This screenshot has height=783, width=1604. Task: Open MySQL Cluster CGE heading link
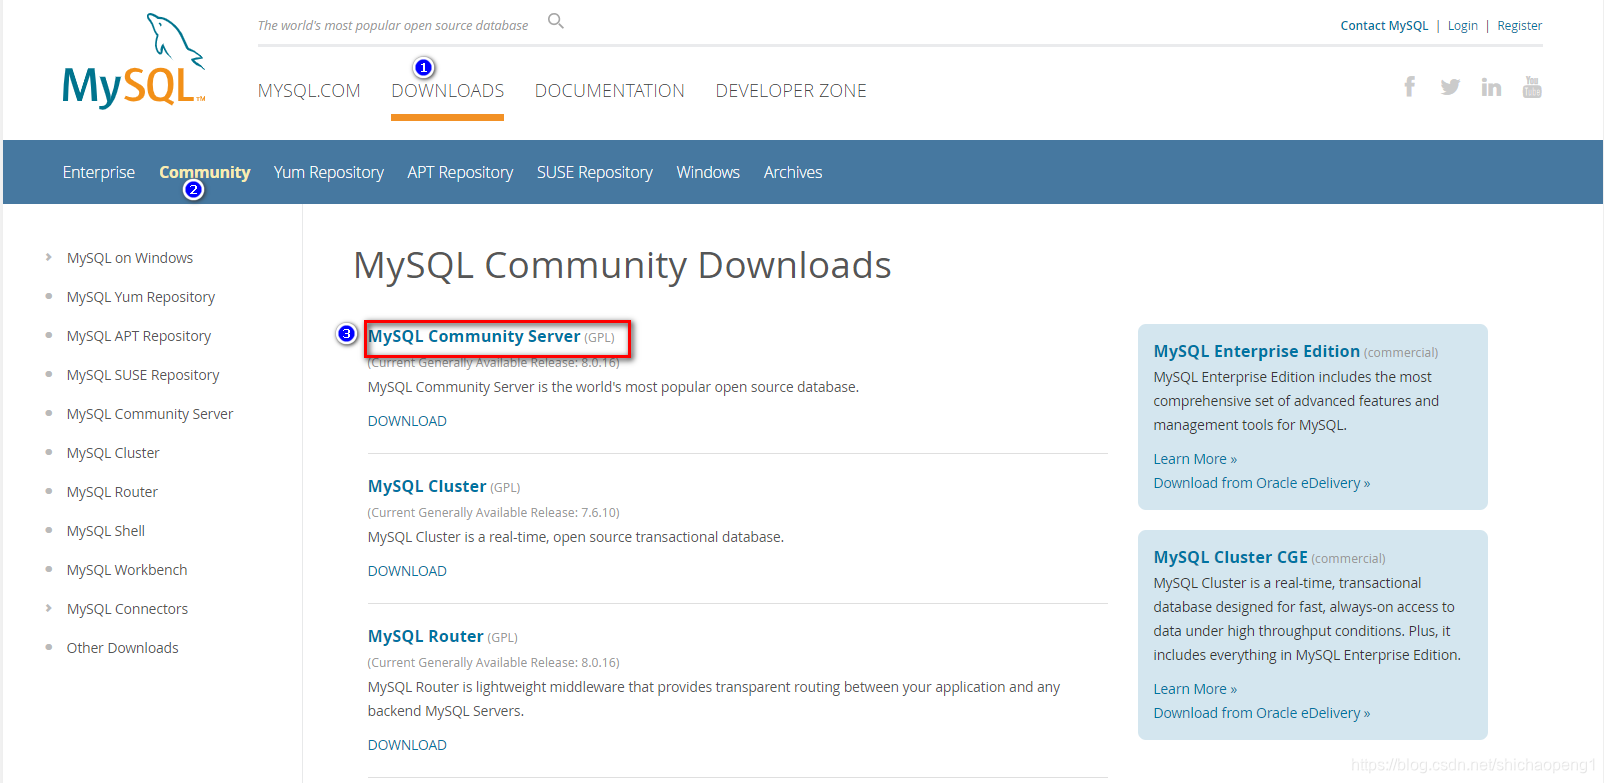1230,557
